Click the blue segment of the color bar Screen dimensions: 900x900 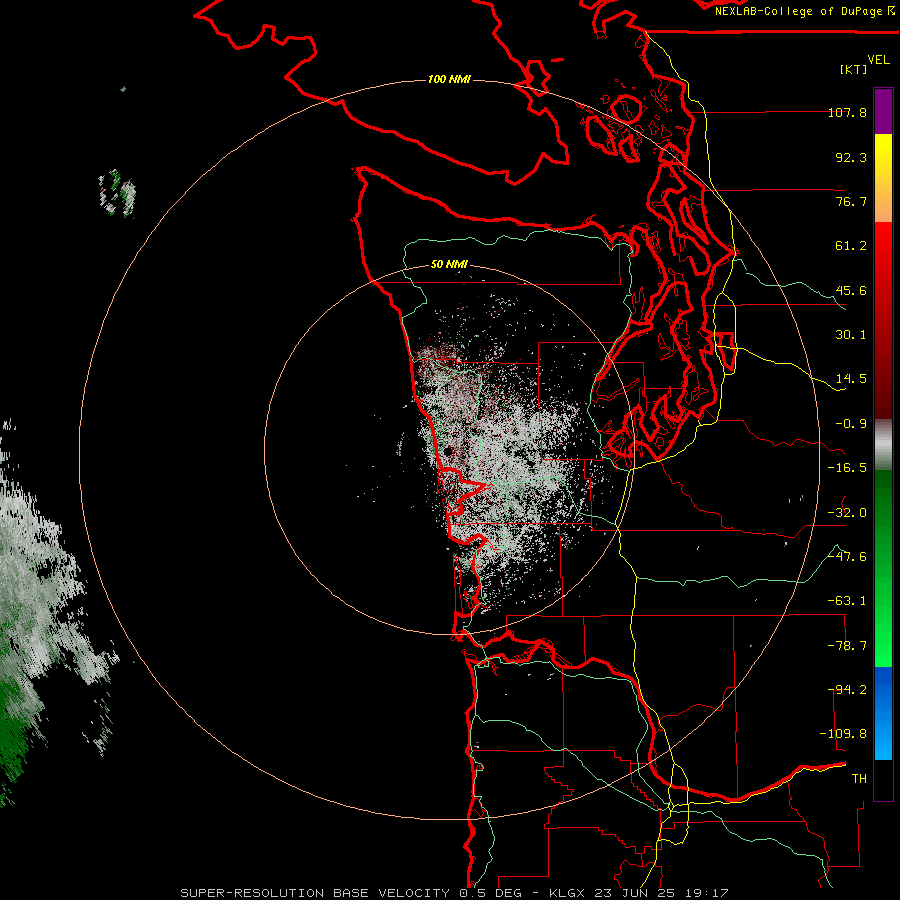[883, 713]
